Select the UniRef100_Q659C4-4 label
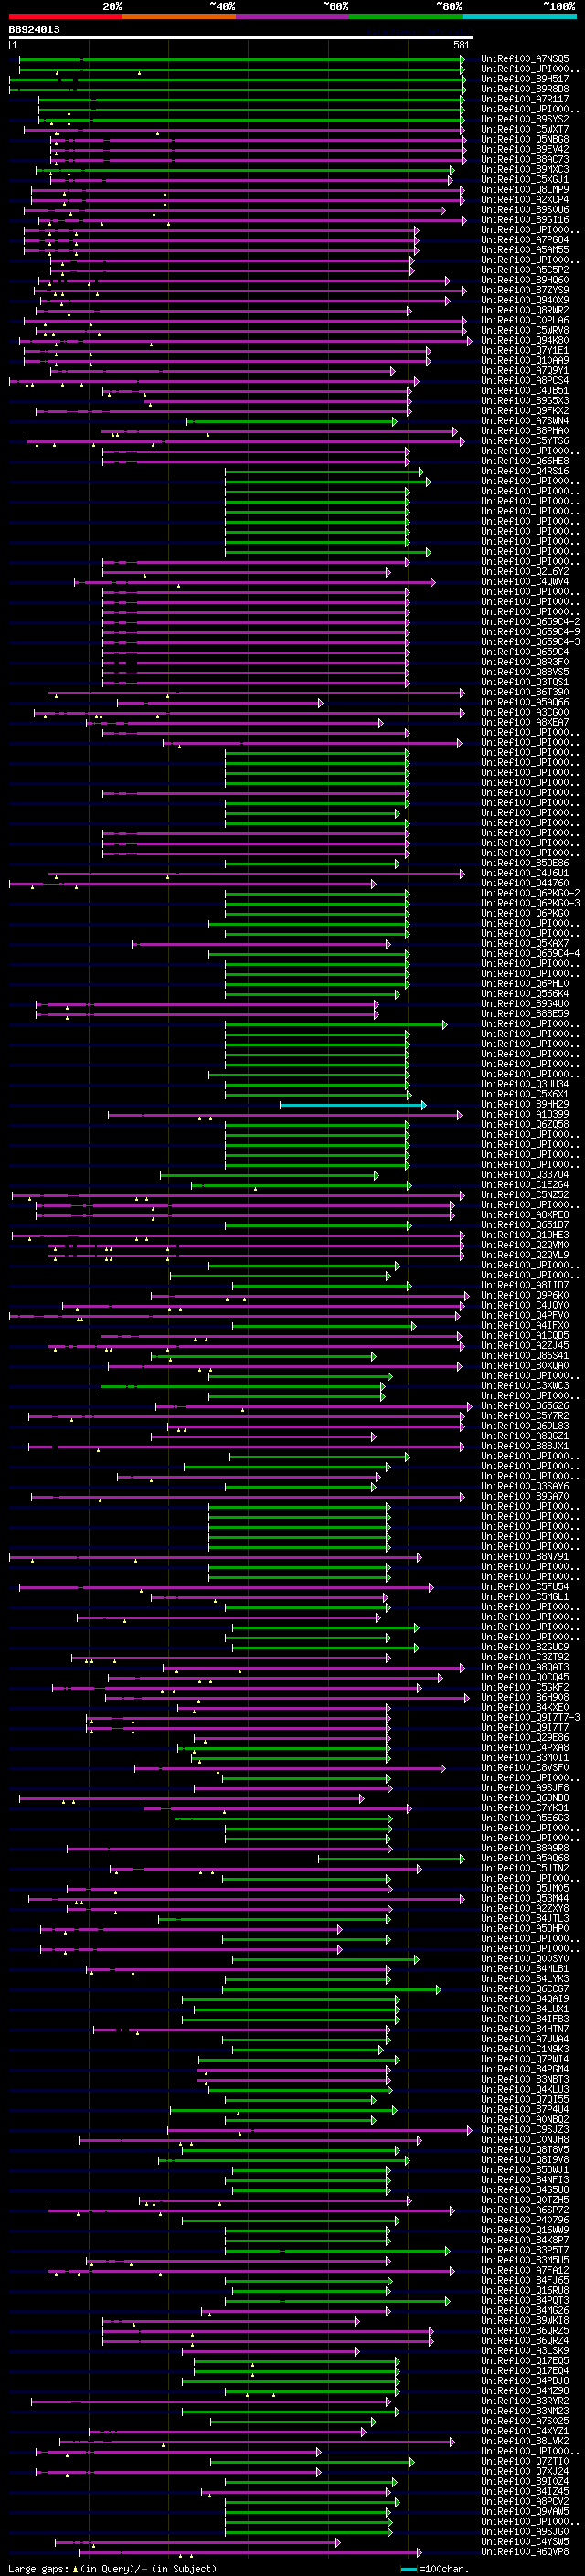Viewport: 585px width, 2576px height. pyautogui.click(x=530, y=953)
